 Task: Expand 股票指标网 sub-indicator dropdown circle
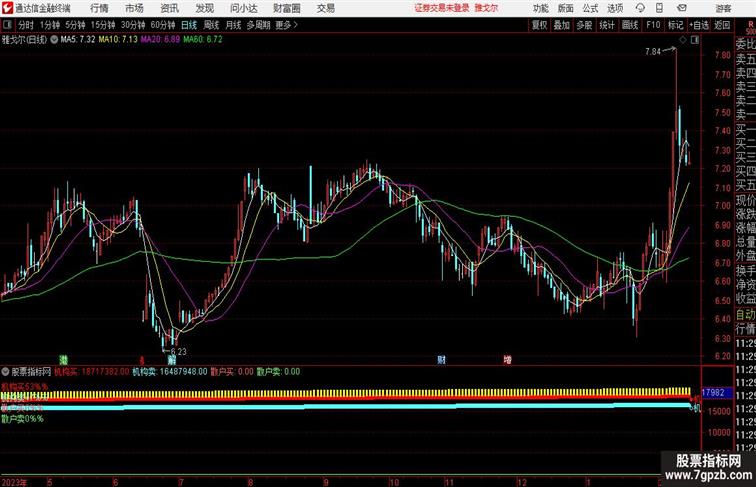tap(5, 372)
